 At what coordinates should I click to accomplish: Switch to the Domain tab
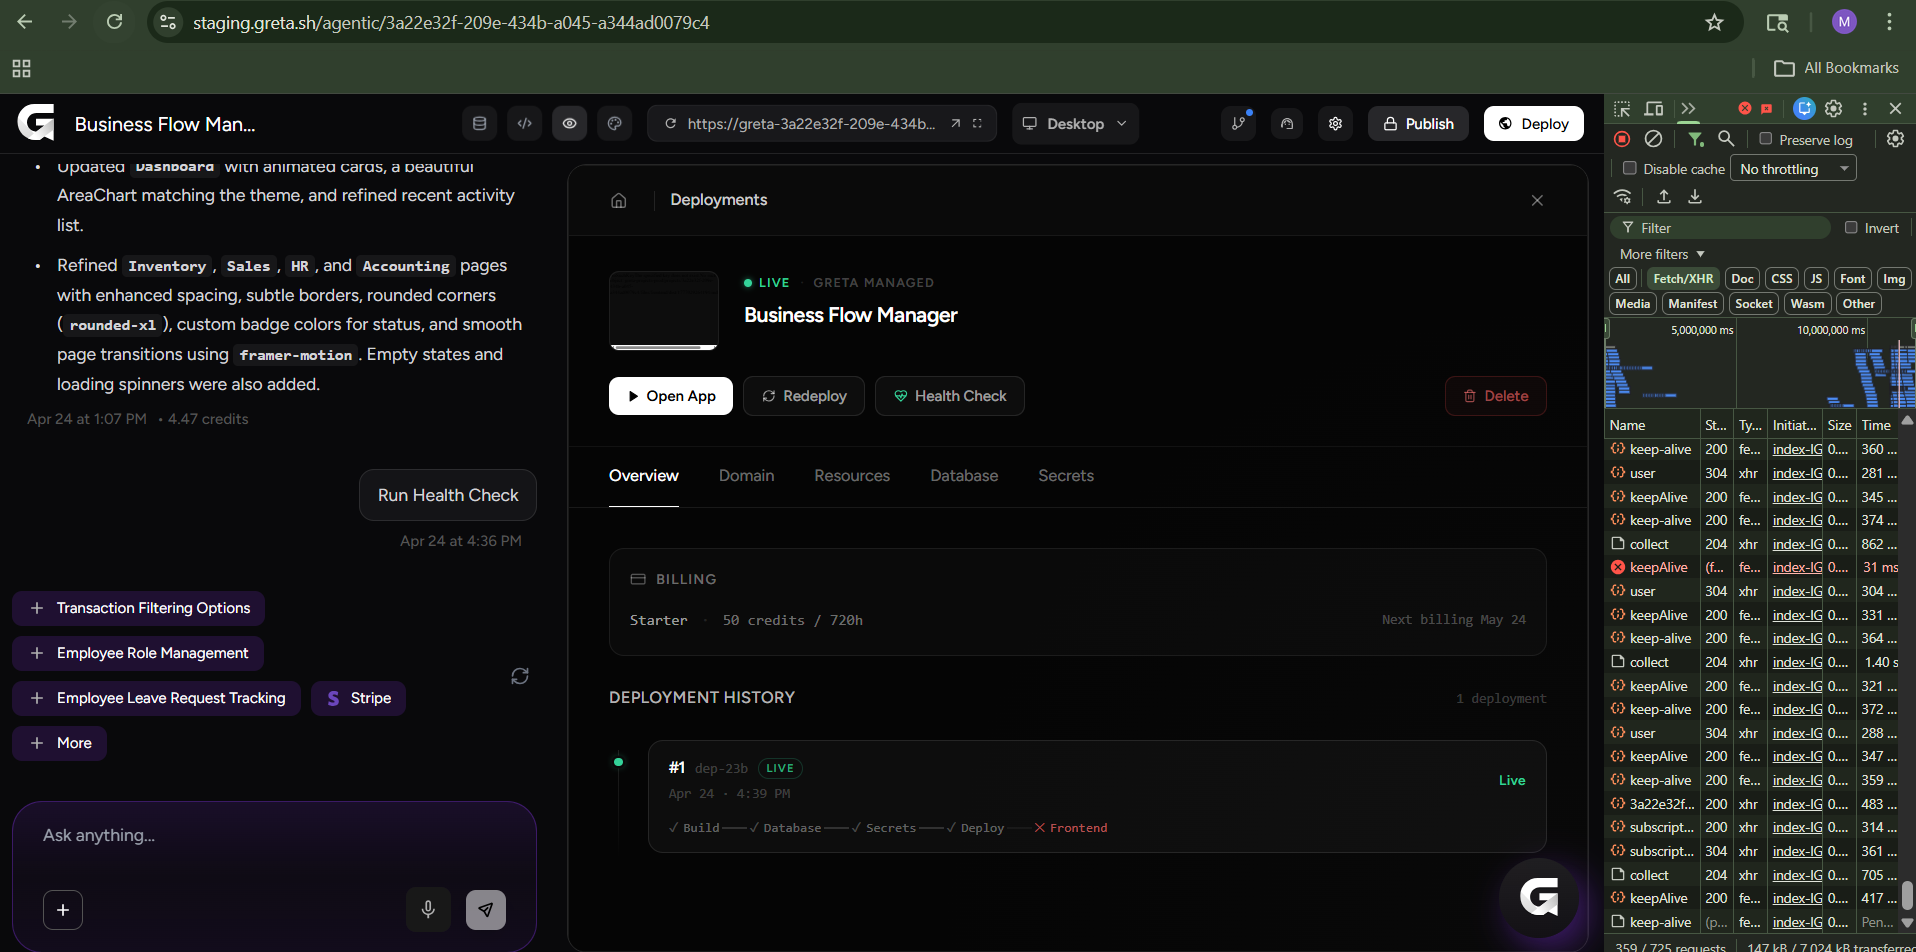747,476
